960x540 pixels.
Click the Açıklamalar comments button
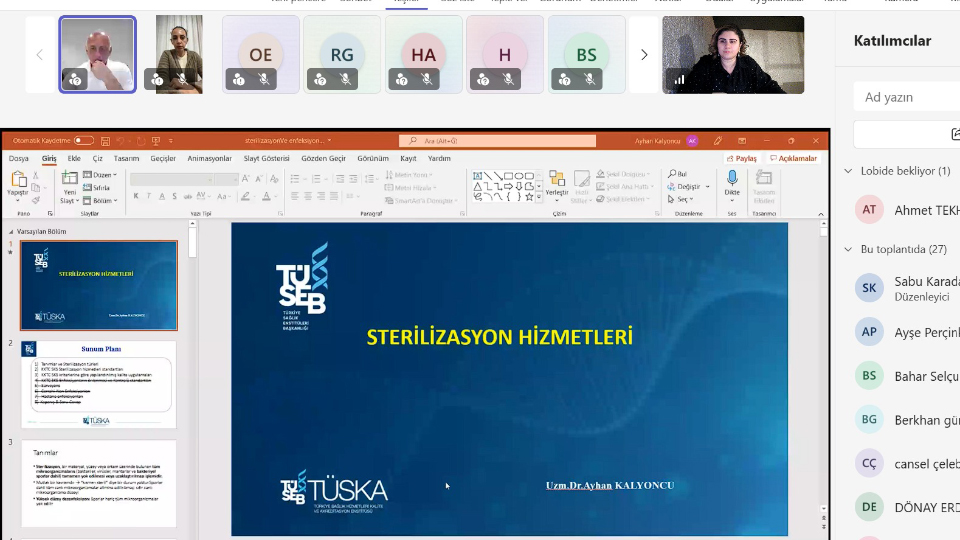[794, 158]
